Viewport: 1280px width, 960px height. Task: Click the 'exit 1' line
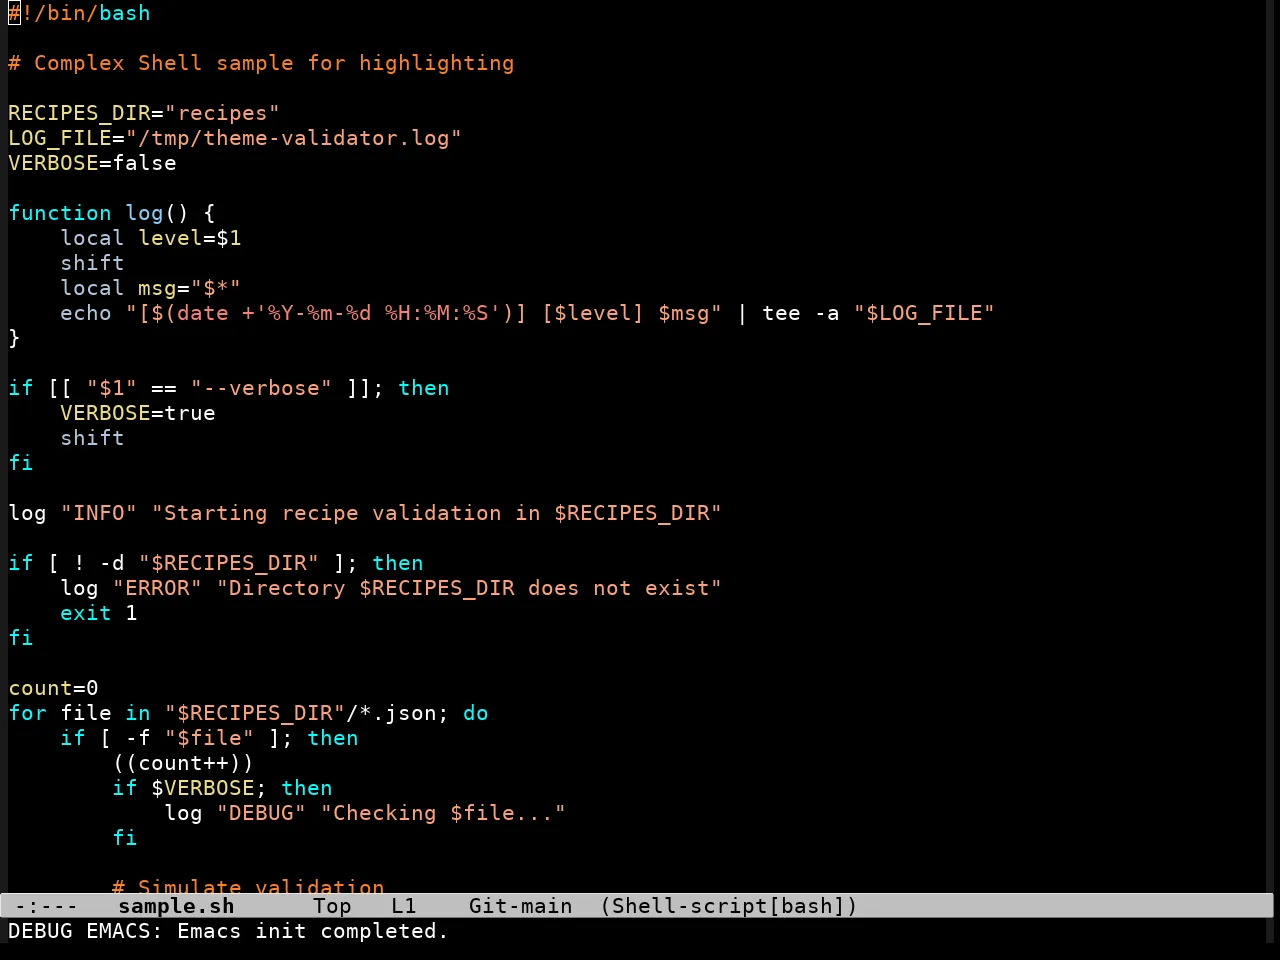click(99, 613)
